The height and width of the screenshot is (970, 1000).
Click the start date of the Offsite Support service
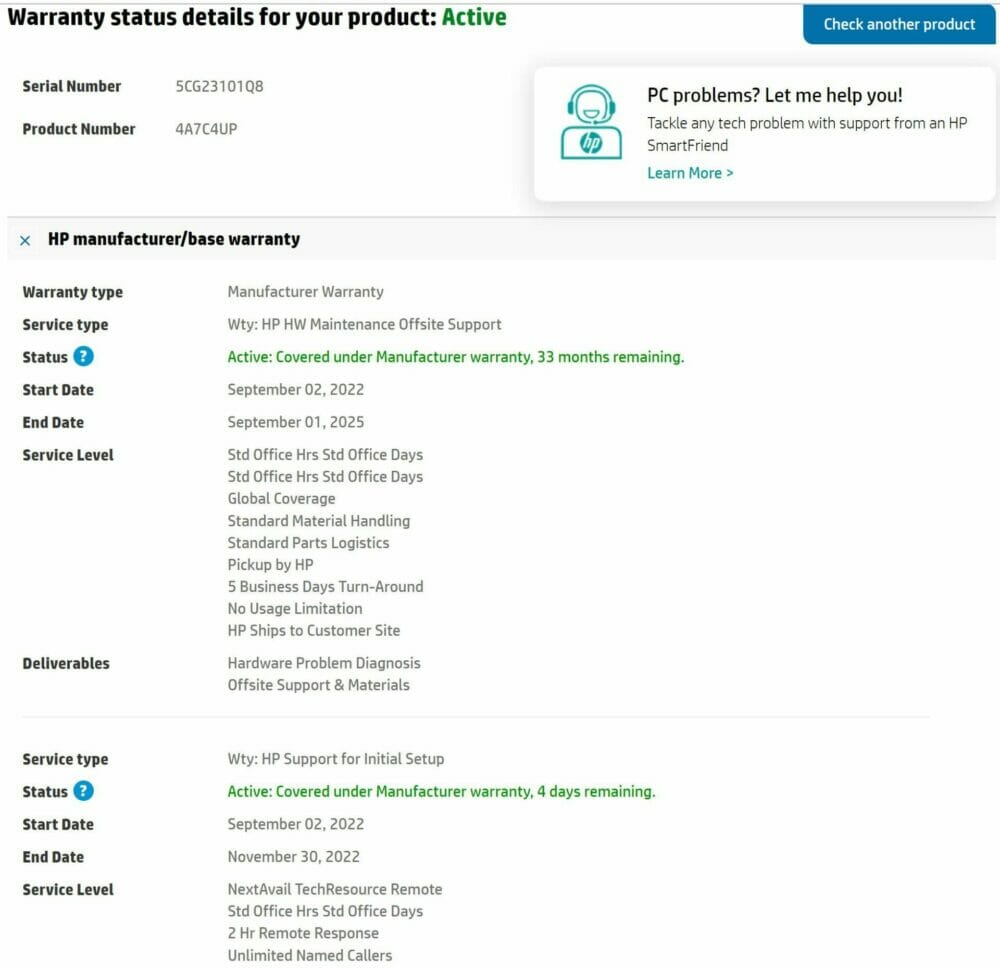pyautogui.click(x=296, y=389)
